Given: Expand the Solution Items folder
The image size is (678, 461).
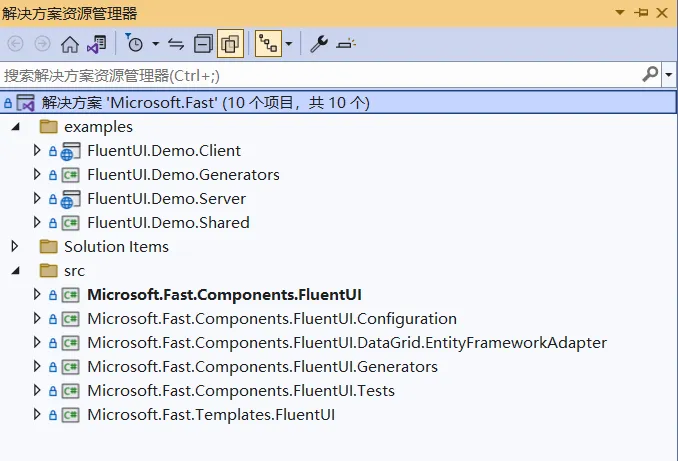Looking at the screenshot, I should tap(15, 247).
